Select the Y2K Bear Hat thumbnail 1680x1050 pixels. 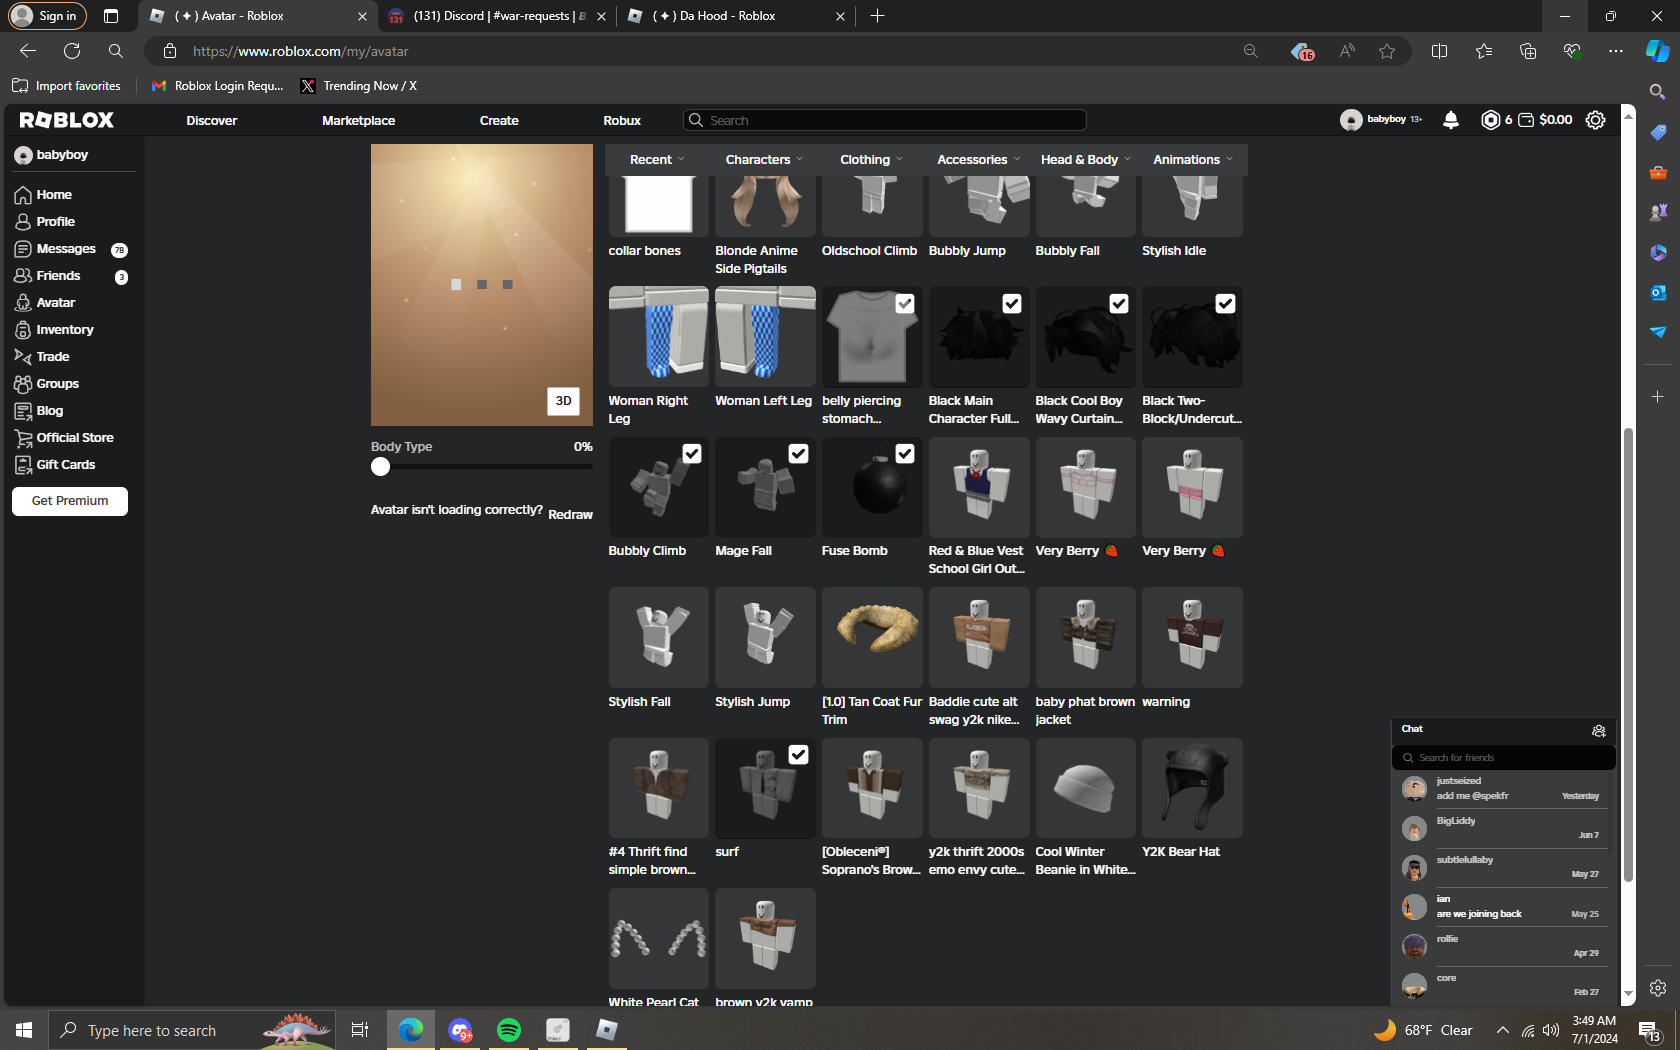coord(1192,788)
